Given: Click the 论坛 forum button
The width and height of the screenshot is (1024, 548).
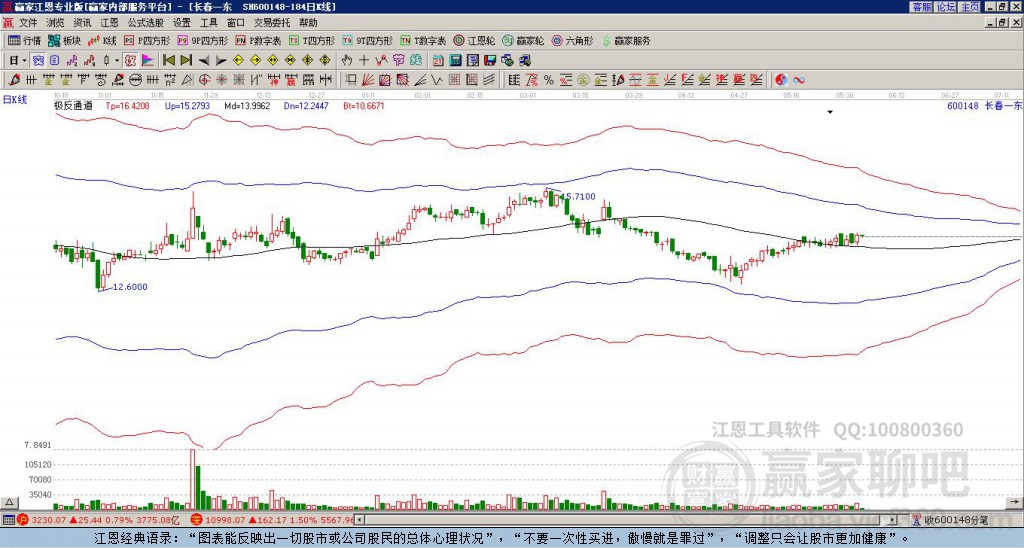Looking at the screenshot, I should (x=946, y=7).
